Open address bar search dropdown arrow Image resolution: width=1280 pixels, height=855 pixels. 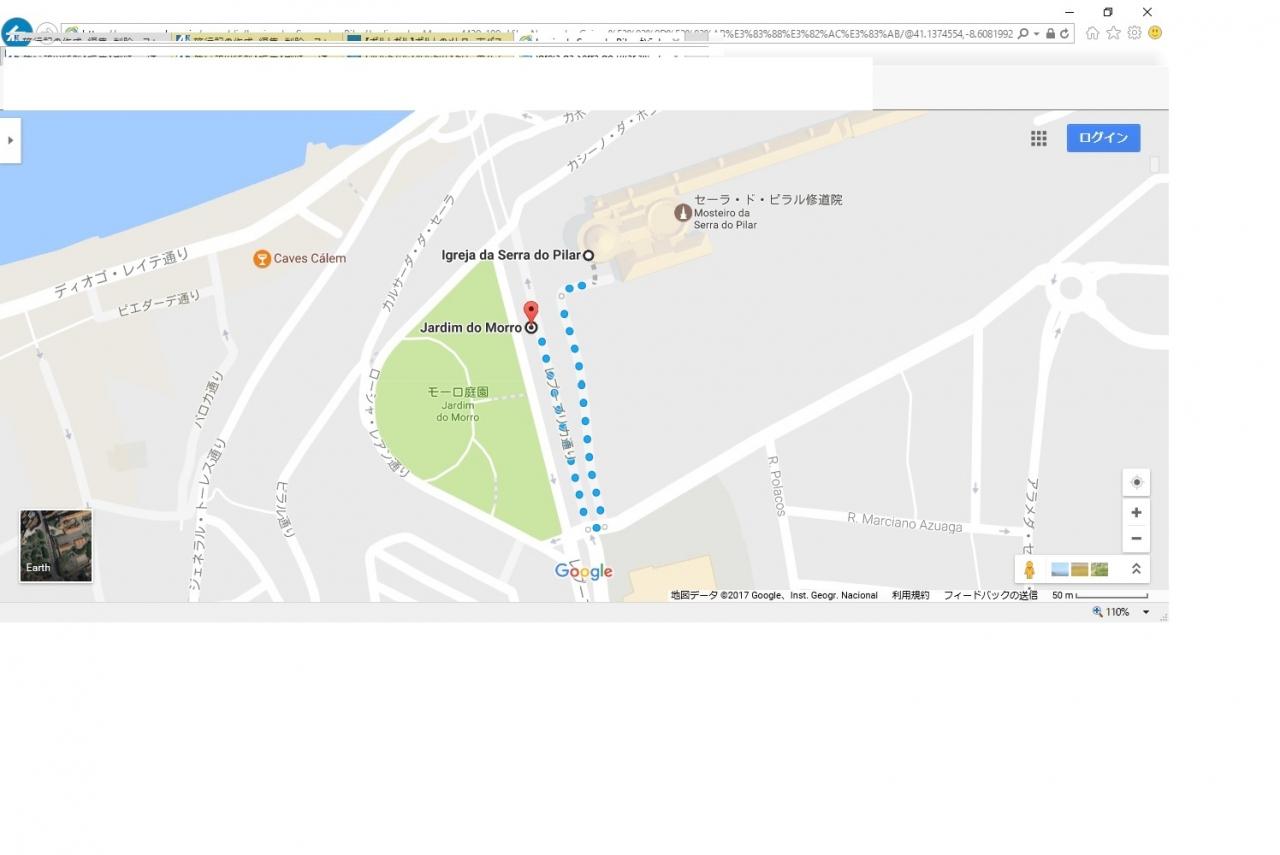pos(1037,33)
